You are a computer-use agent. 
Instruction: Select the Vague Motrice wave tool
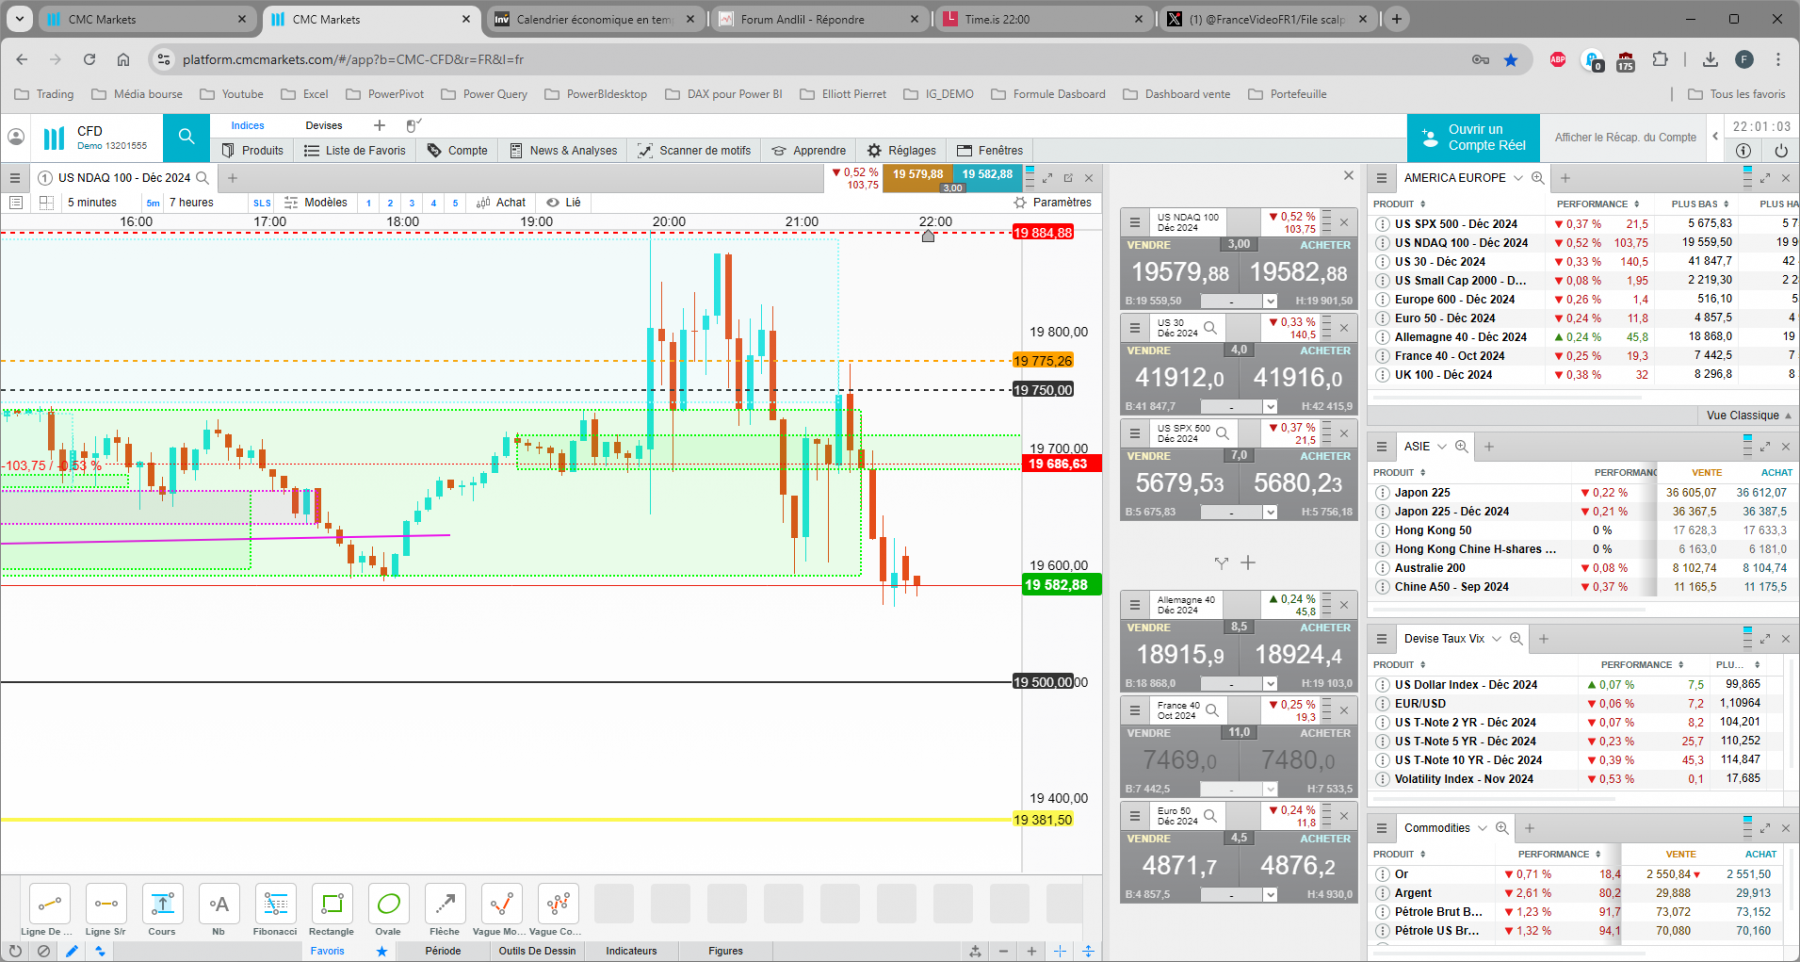[501, 904]
